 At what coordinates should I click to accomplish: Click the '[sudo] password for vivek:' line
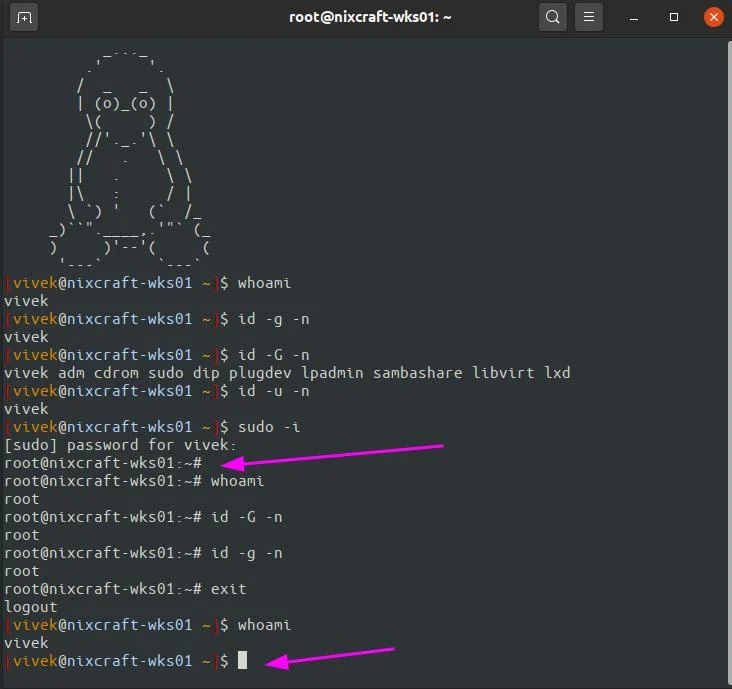click(120, 445)
